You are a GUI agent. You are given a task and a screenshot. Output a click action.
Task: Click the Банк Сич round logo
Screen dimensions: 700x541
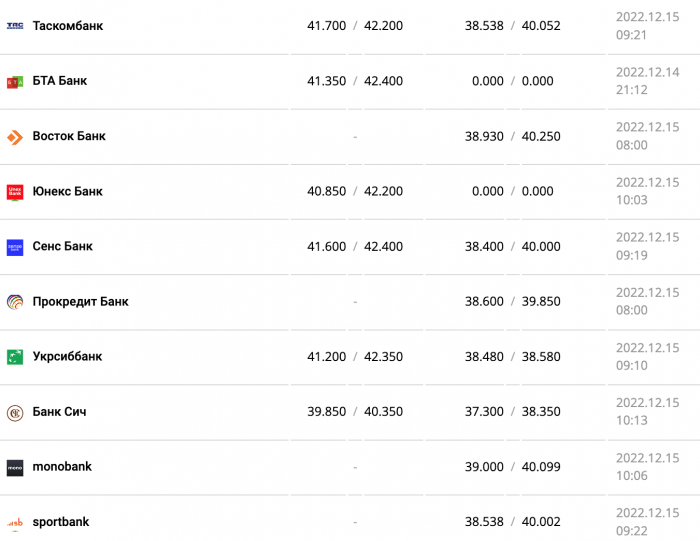[x=15, y=413]
